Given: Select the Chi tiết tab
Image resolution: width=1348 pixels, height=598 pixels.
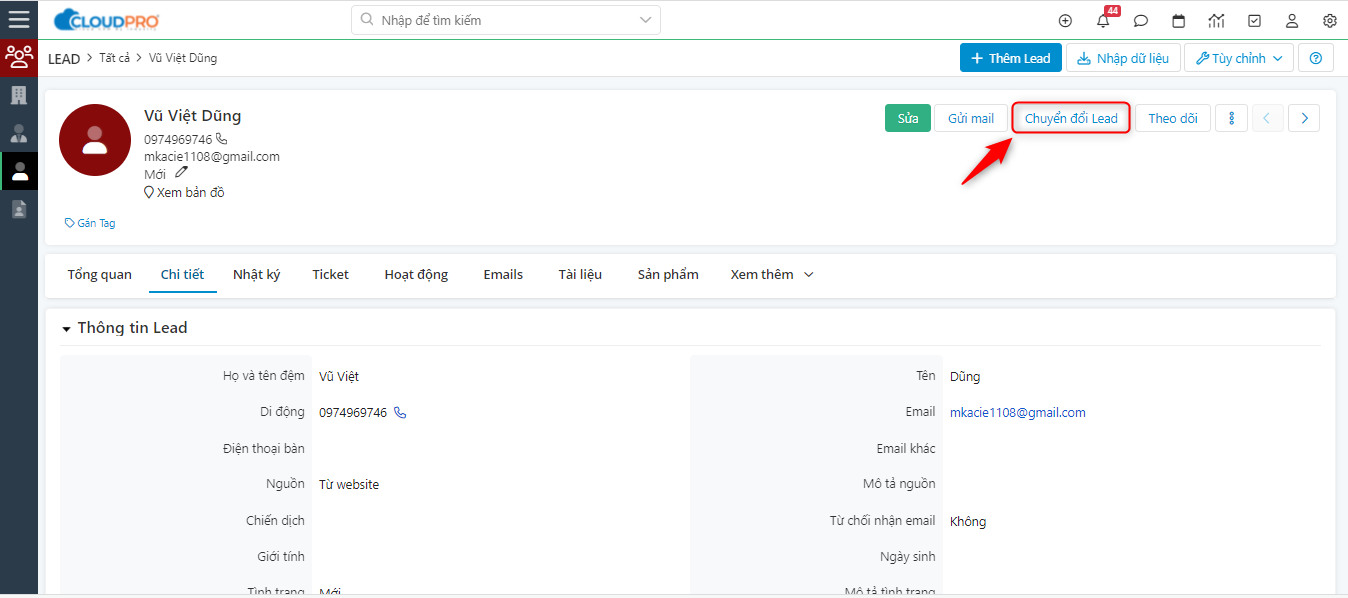Looking at the screenshot, I should [x=182, y=274].
